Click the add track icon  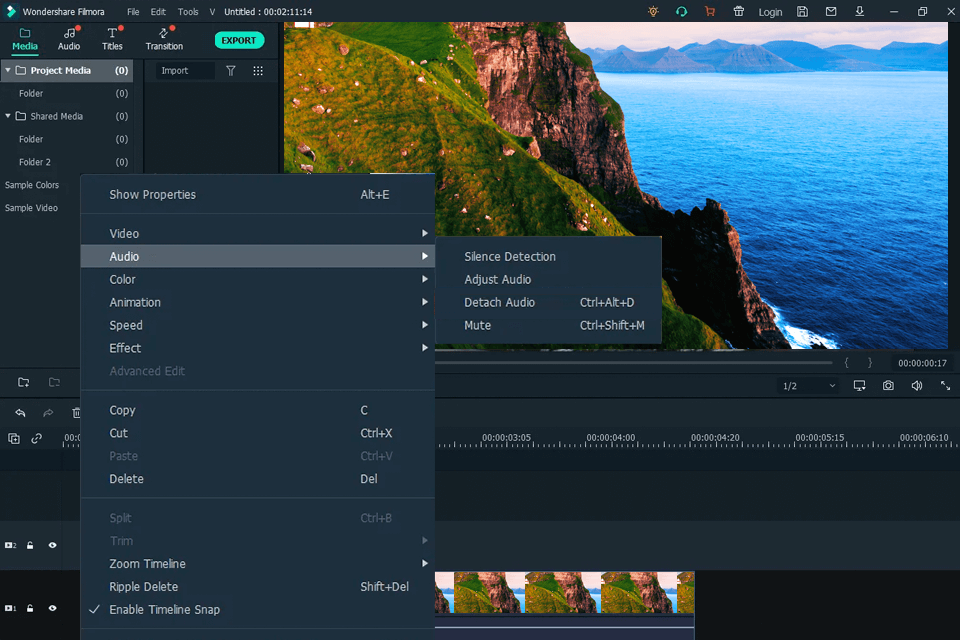tap(13, 439)
